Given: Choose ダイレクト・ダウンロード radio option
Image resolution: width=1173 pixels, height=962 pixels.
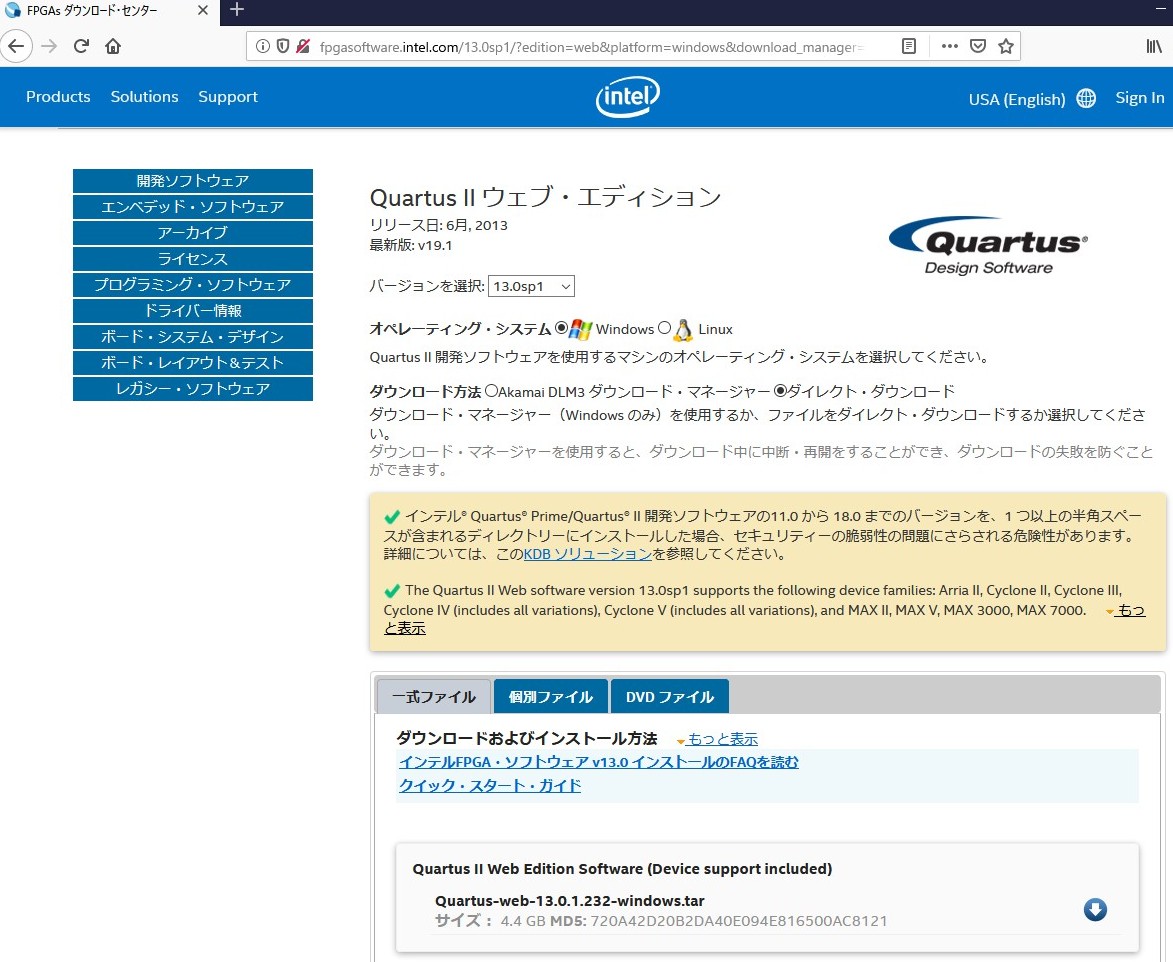Looking at the screenshot, I should [x=780, y=390].
